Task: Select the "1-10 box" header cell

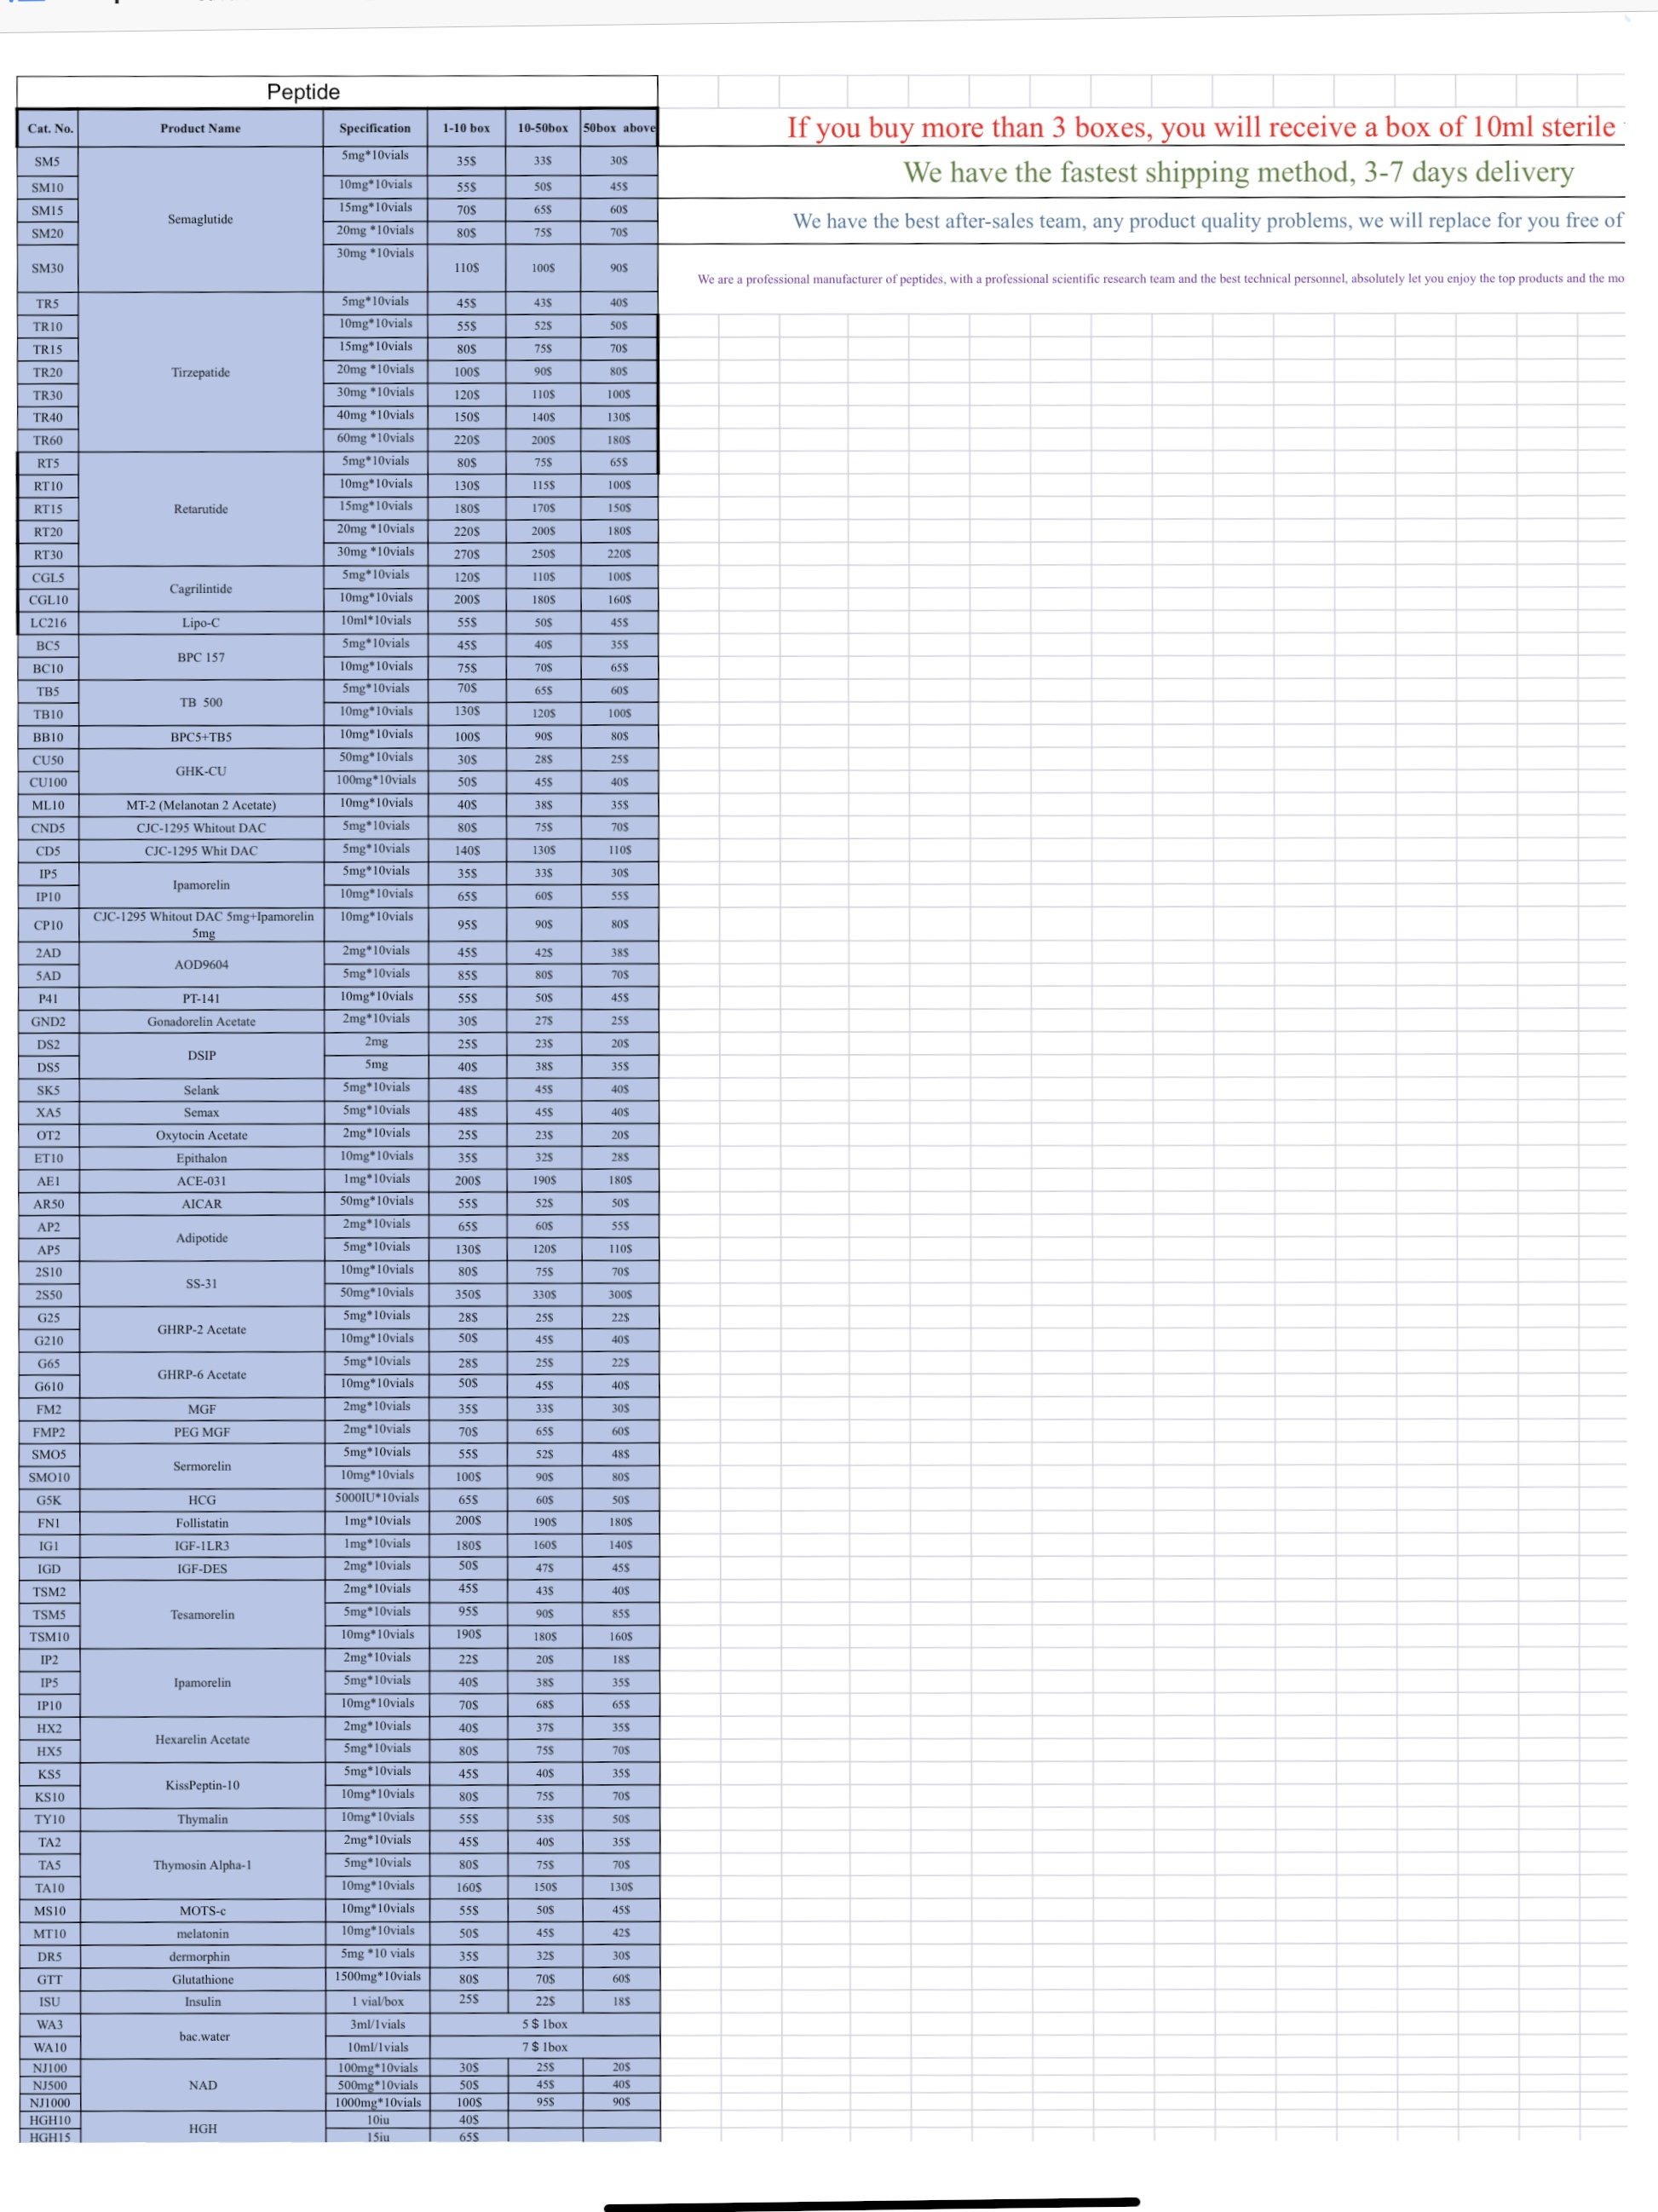Action: click(467, 128)
